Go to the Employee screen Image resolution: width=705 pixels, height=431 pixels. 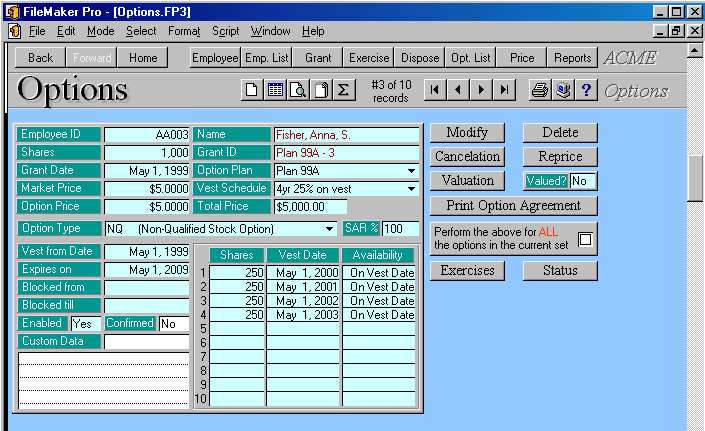point(215,58)
